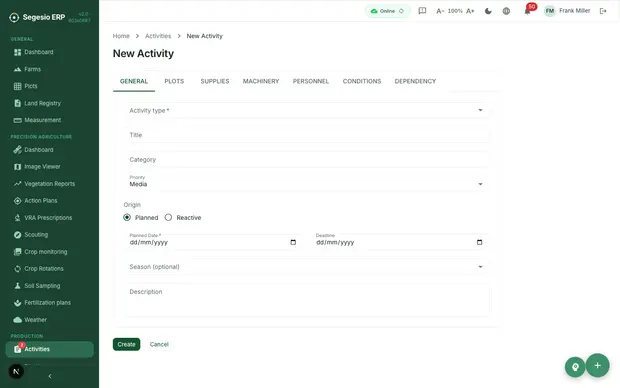This screenshot has width=620, height=388.
Task: Click the 100% font size reset label
Action: (455, 11)
